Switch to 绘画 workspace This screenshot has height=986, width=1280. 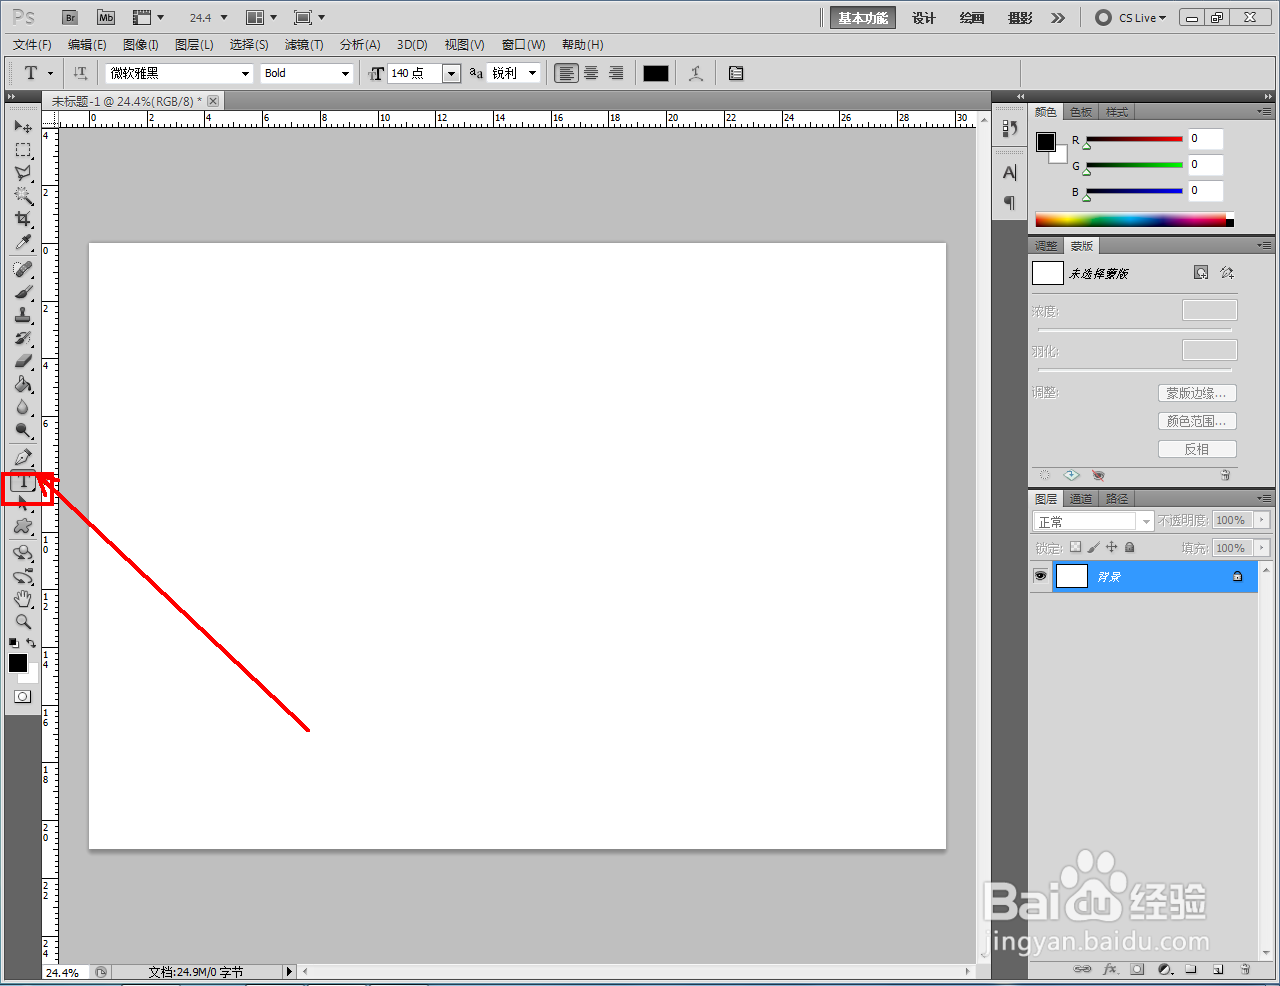click(x=972, y=18)
